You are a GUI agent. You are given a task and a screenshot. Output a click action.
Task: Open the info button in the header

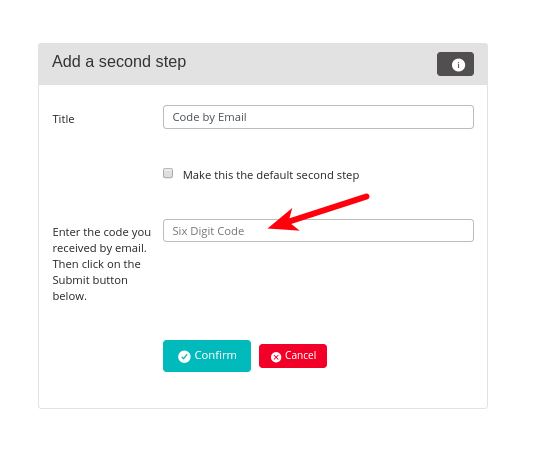[455, 64]
